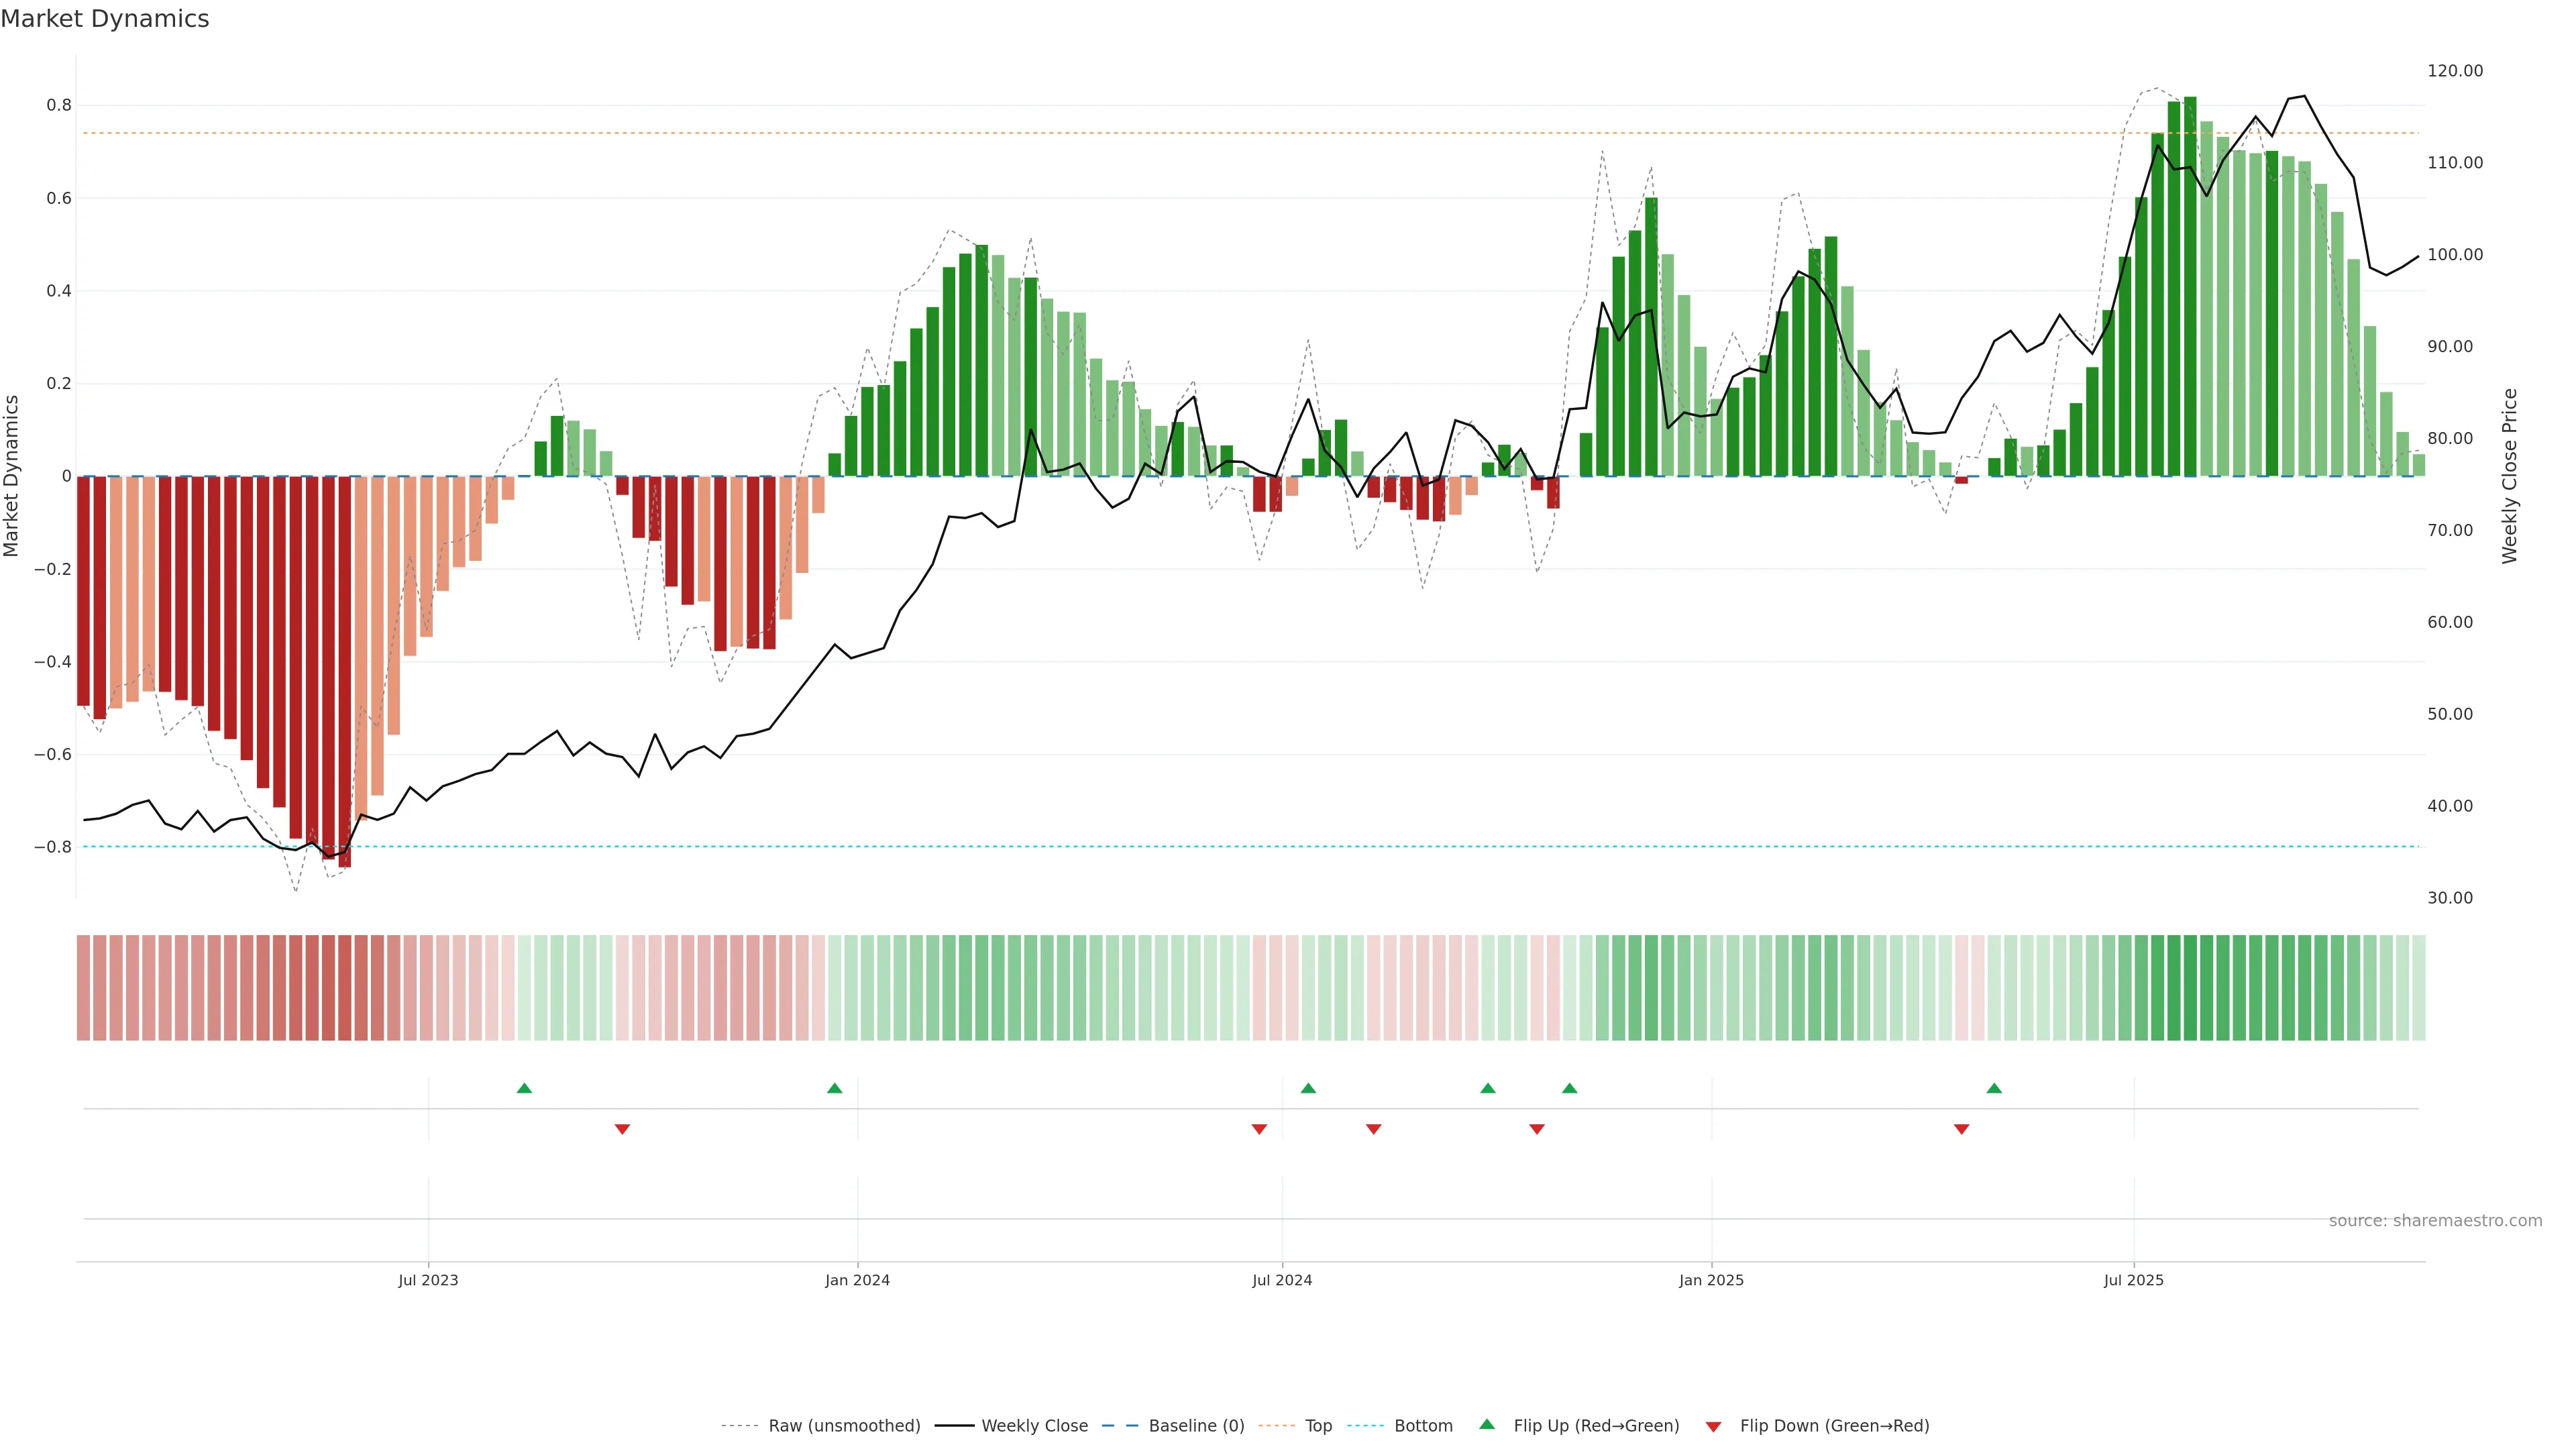Click the red Flip Down triangle near September 2023

(x=622, y=1129)
